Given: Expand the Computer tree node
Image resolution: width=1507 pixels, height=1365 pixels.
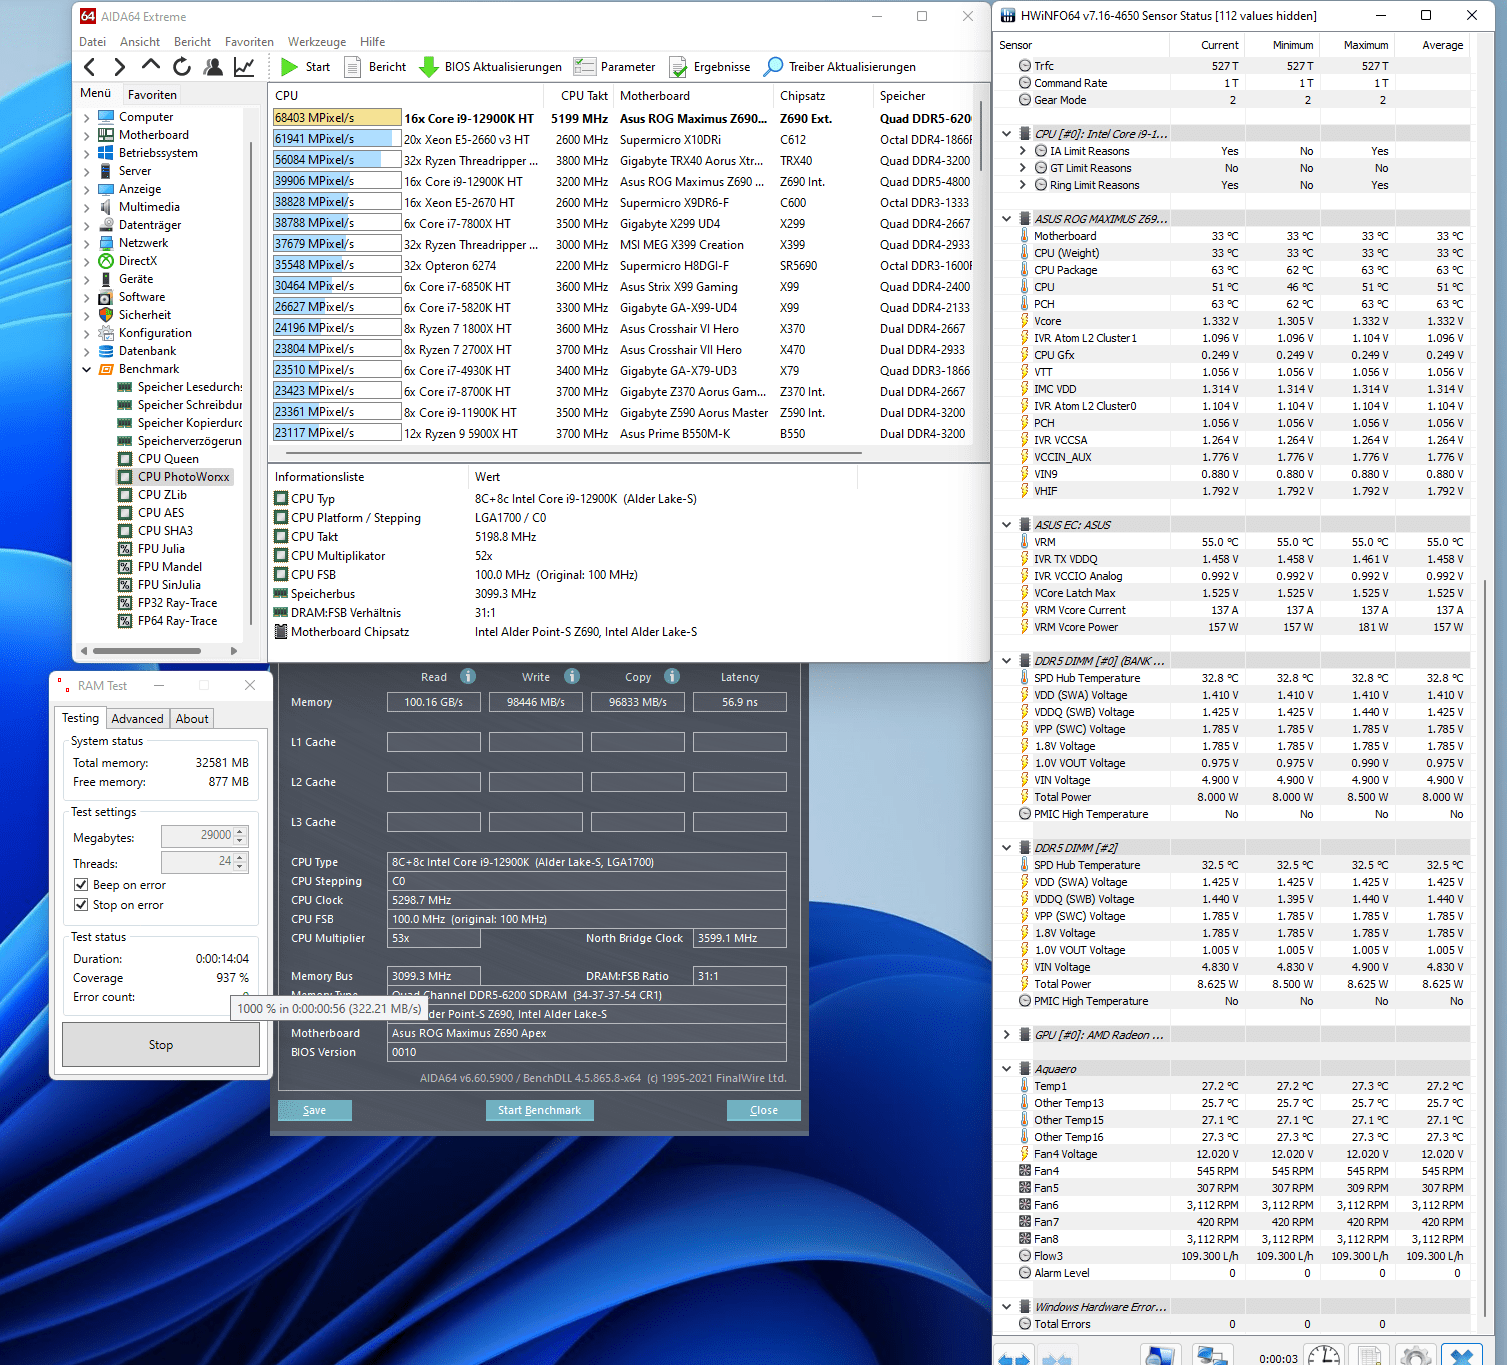Looking at the screenshot, I should 87,117.
